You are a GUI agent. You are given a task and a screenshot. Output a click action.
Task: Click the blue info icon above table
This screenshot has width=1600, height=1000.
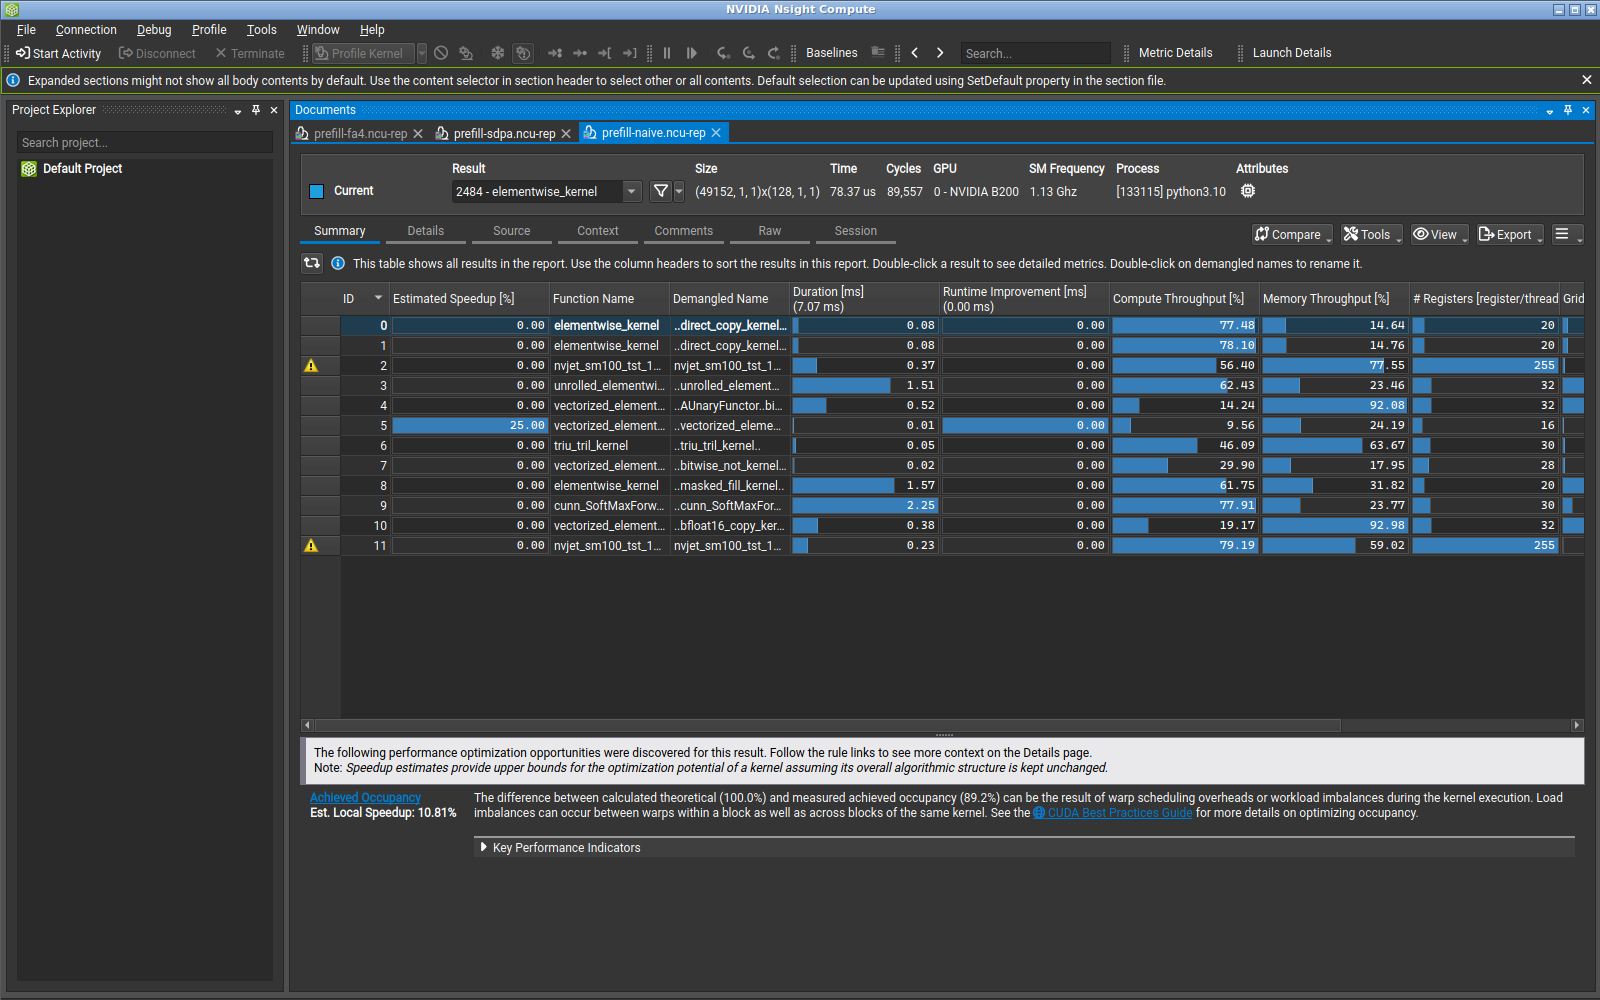[x=338, y=263]
